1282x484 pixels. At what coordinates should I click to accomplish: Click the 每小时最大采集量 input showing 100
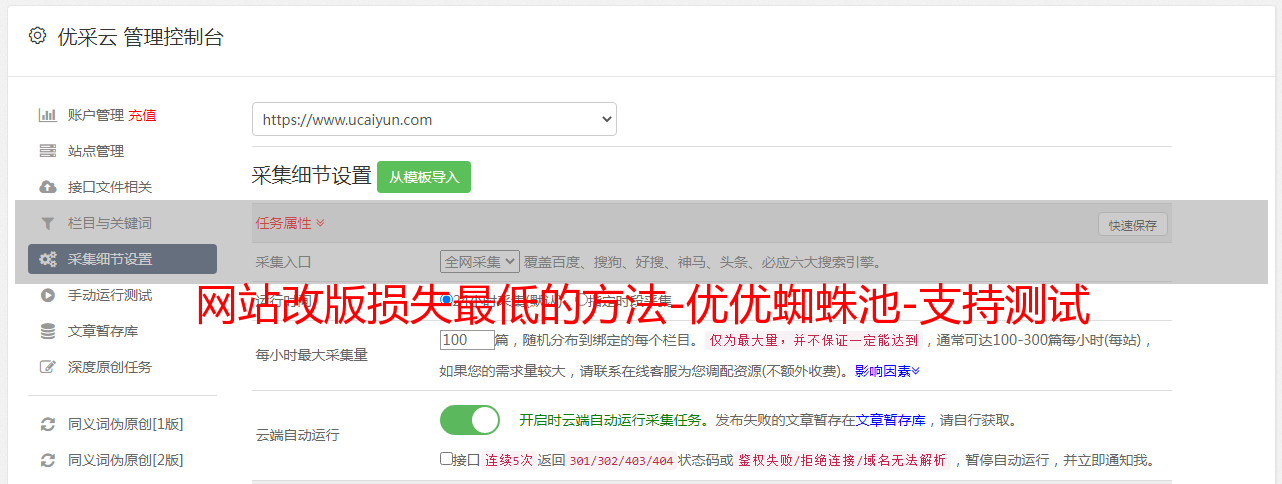click(x=467, y=340)
